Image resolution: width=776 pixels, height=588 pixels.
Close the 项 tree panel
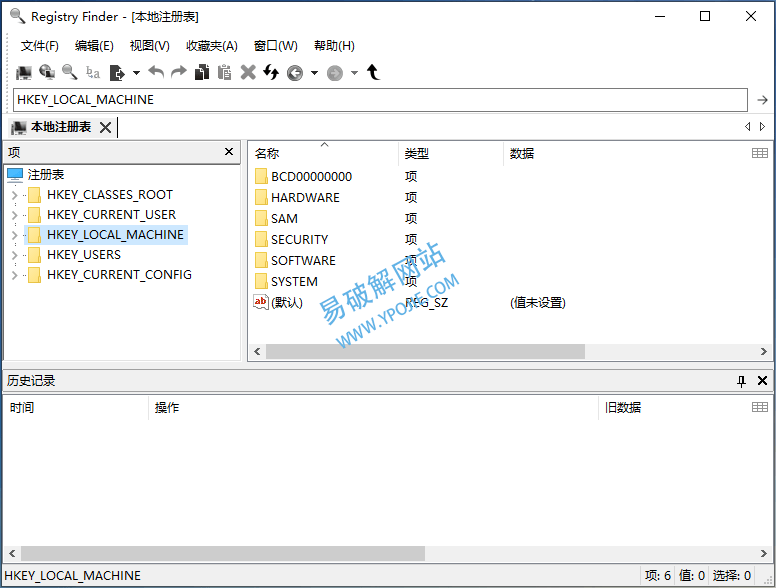click(229, 151)
